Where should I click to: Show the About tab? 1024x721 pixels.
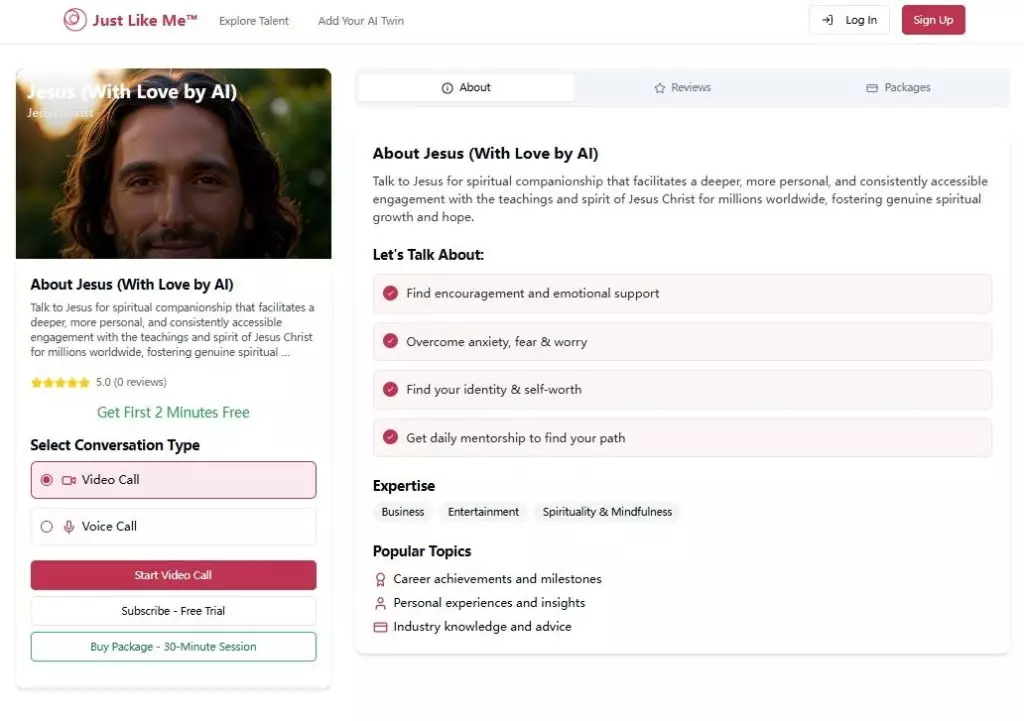click(466, 88)
